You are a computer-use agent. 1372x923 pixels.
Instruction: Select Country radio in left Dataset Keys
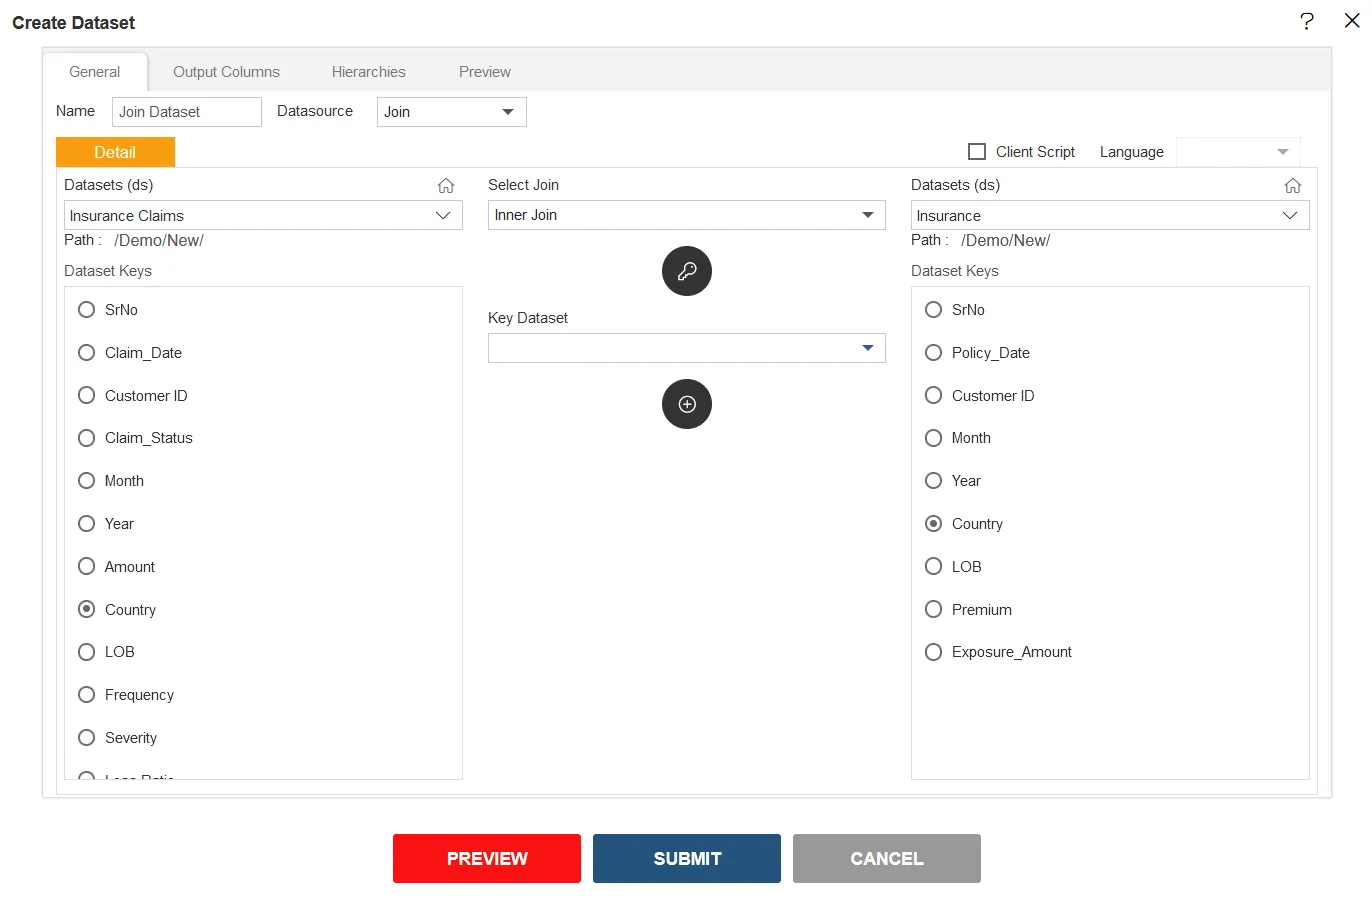[x=87, y=609]
